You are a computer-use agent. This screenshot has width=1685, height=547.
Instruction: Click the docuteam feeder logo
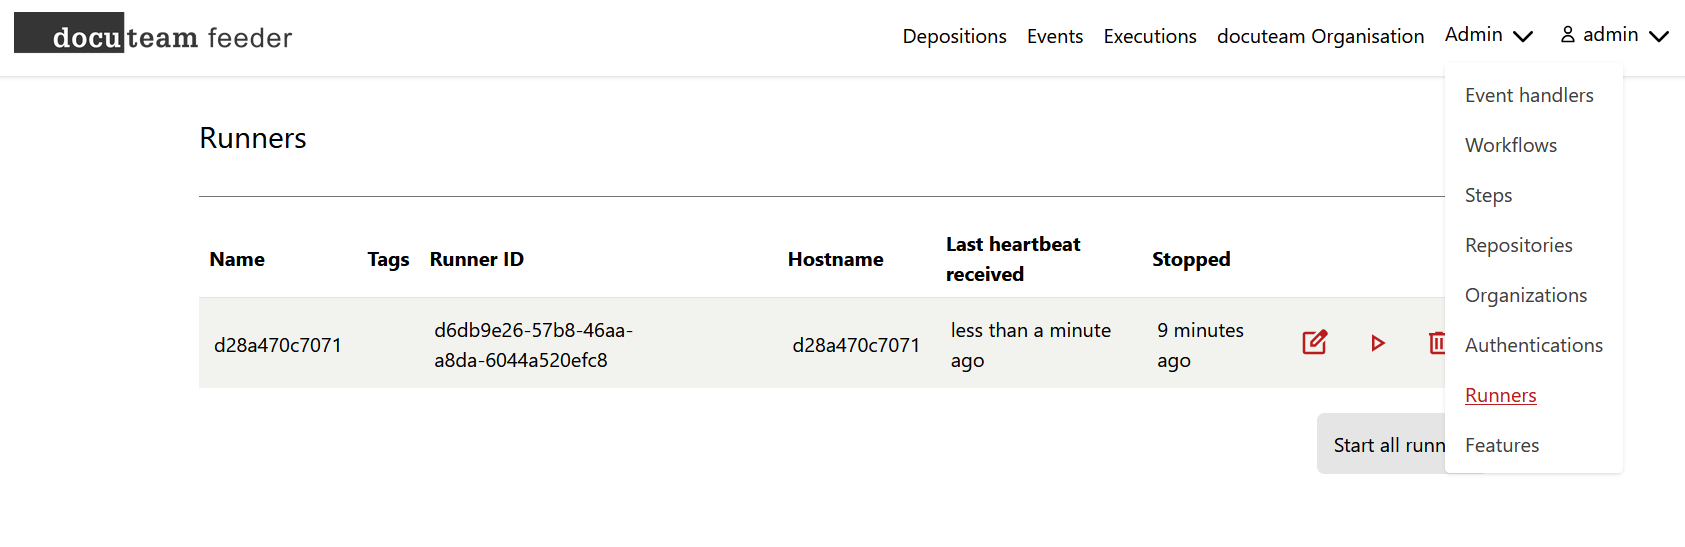click(x=153, y=33)
